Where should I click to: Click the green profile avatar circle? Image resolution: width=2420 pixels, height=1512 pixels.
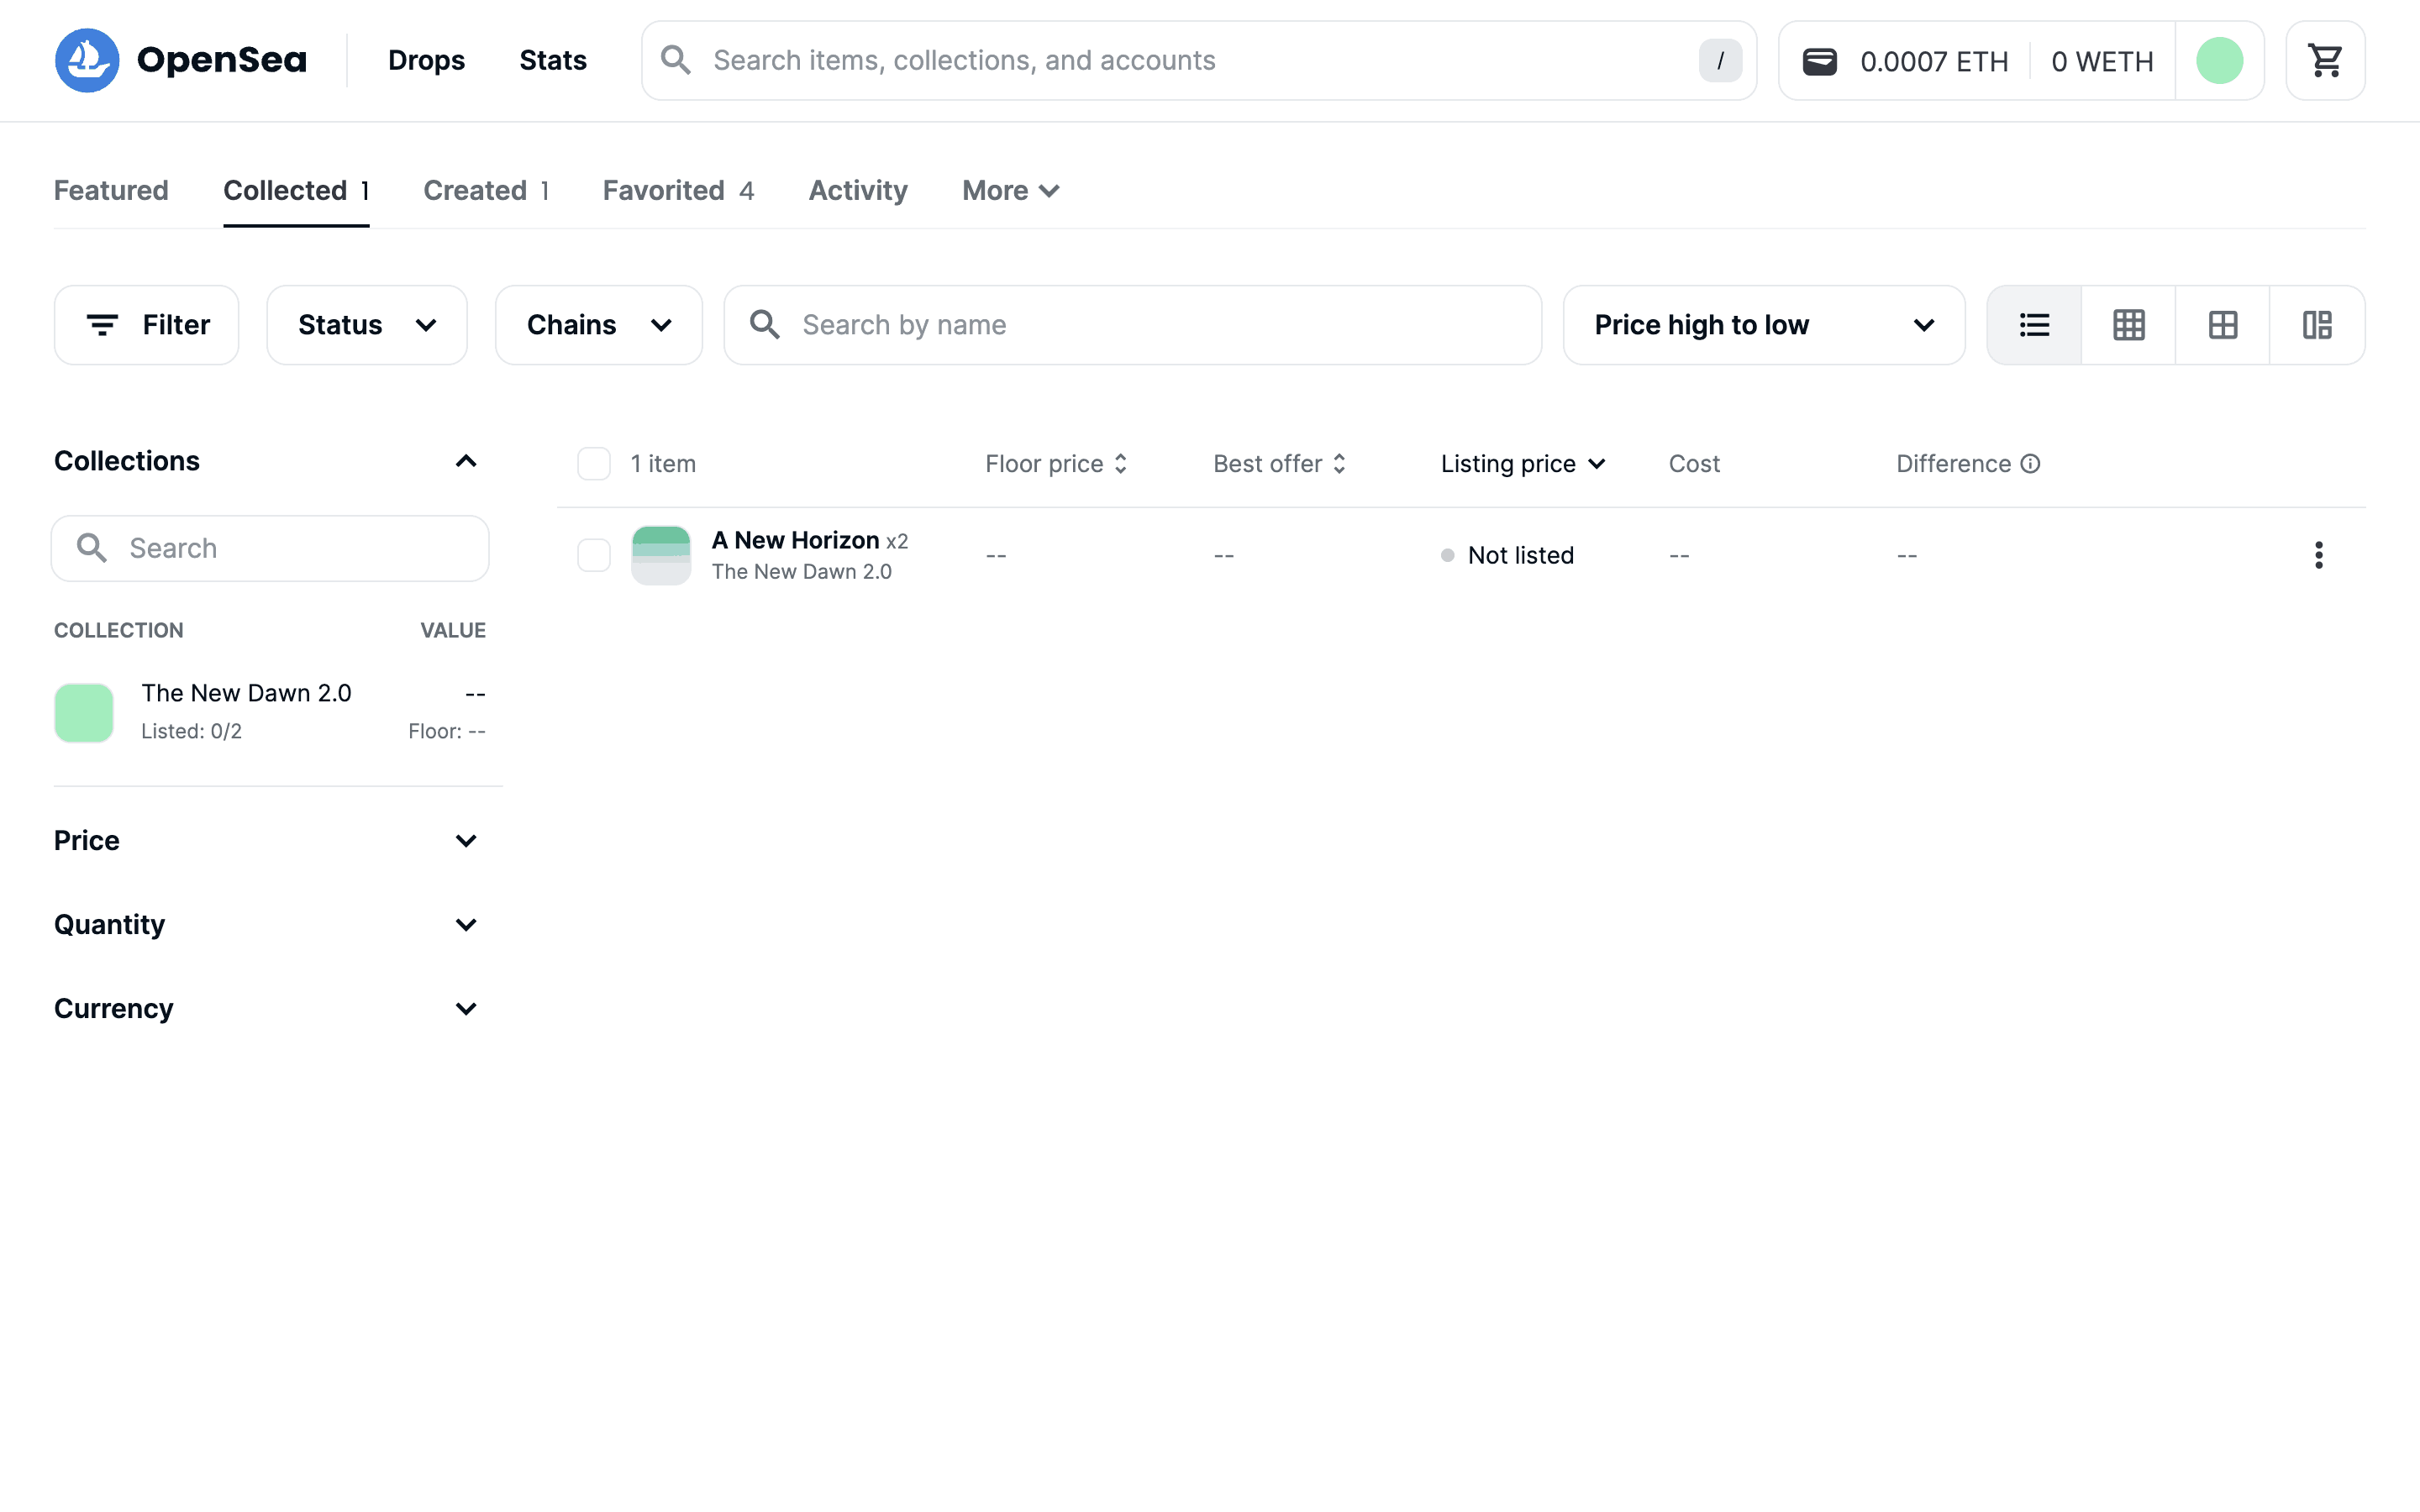(x=2219, y=61)
